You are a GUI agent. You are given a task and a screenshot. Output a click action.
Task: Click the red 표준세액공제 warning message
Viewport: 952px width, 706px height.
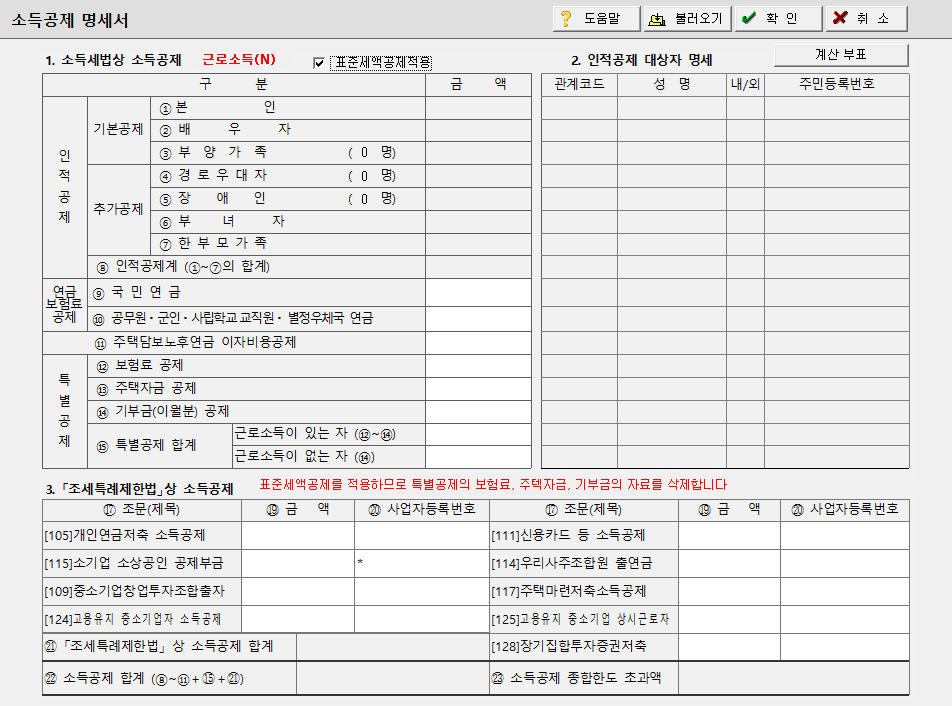(493, 484)
